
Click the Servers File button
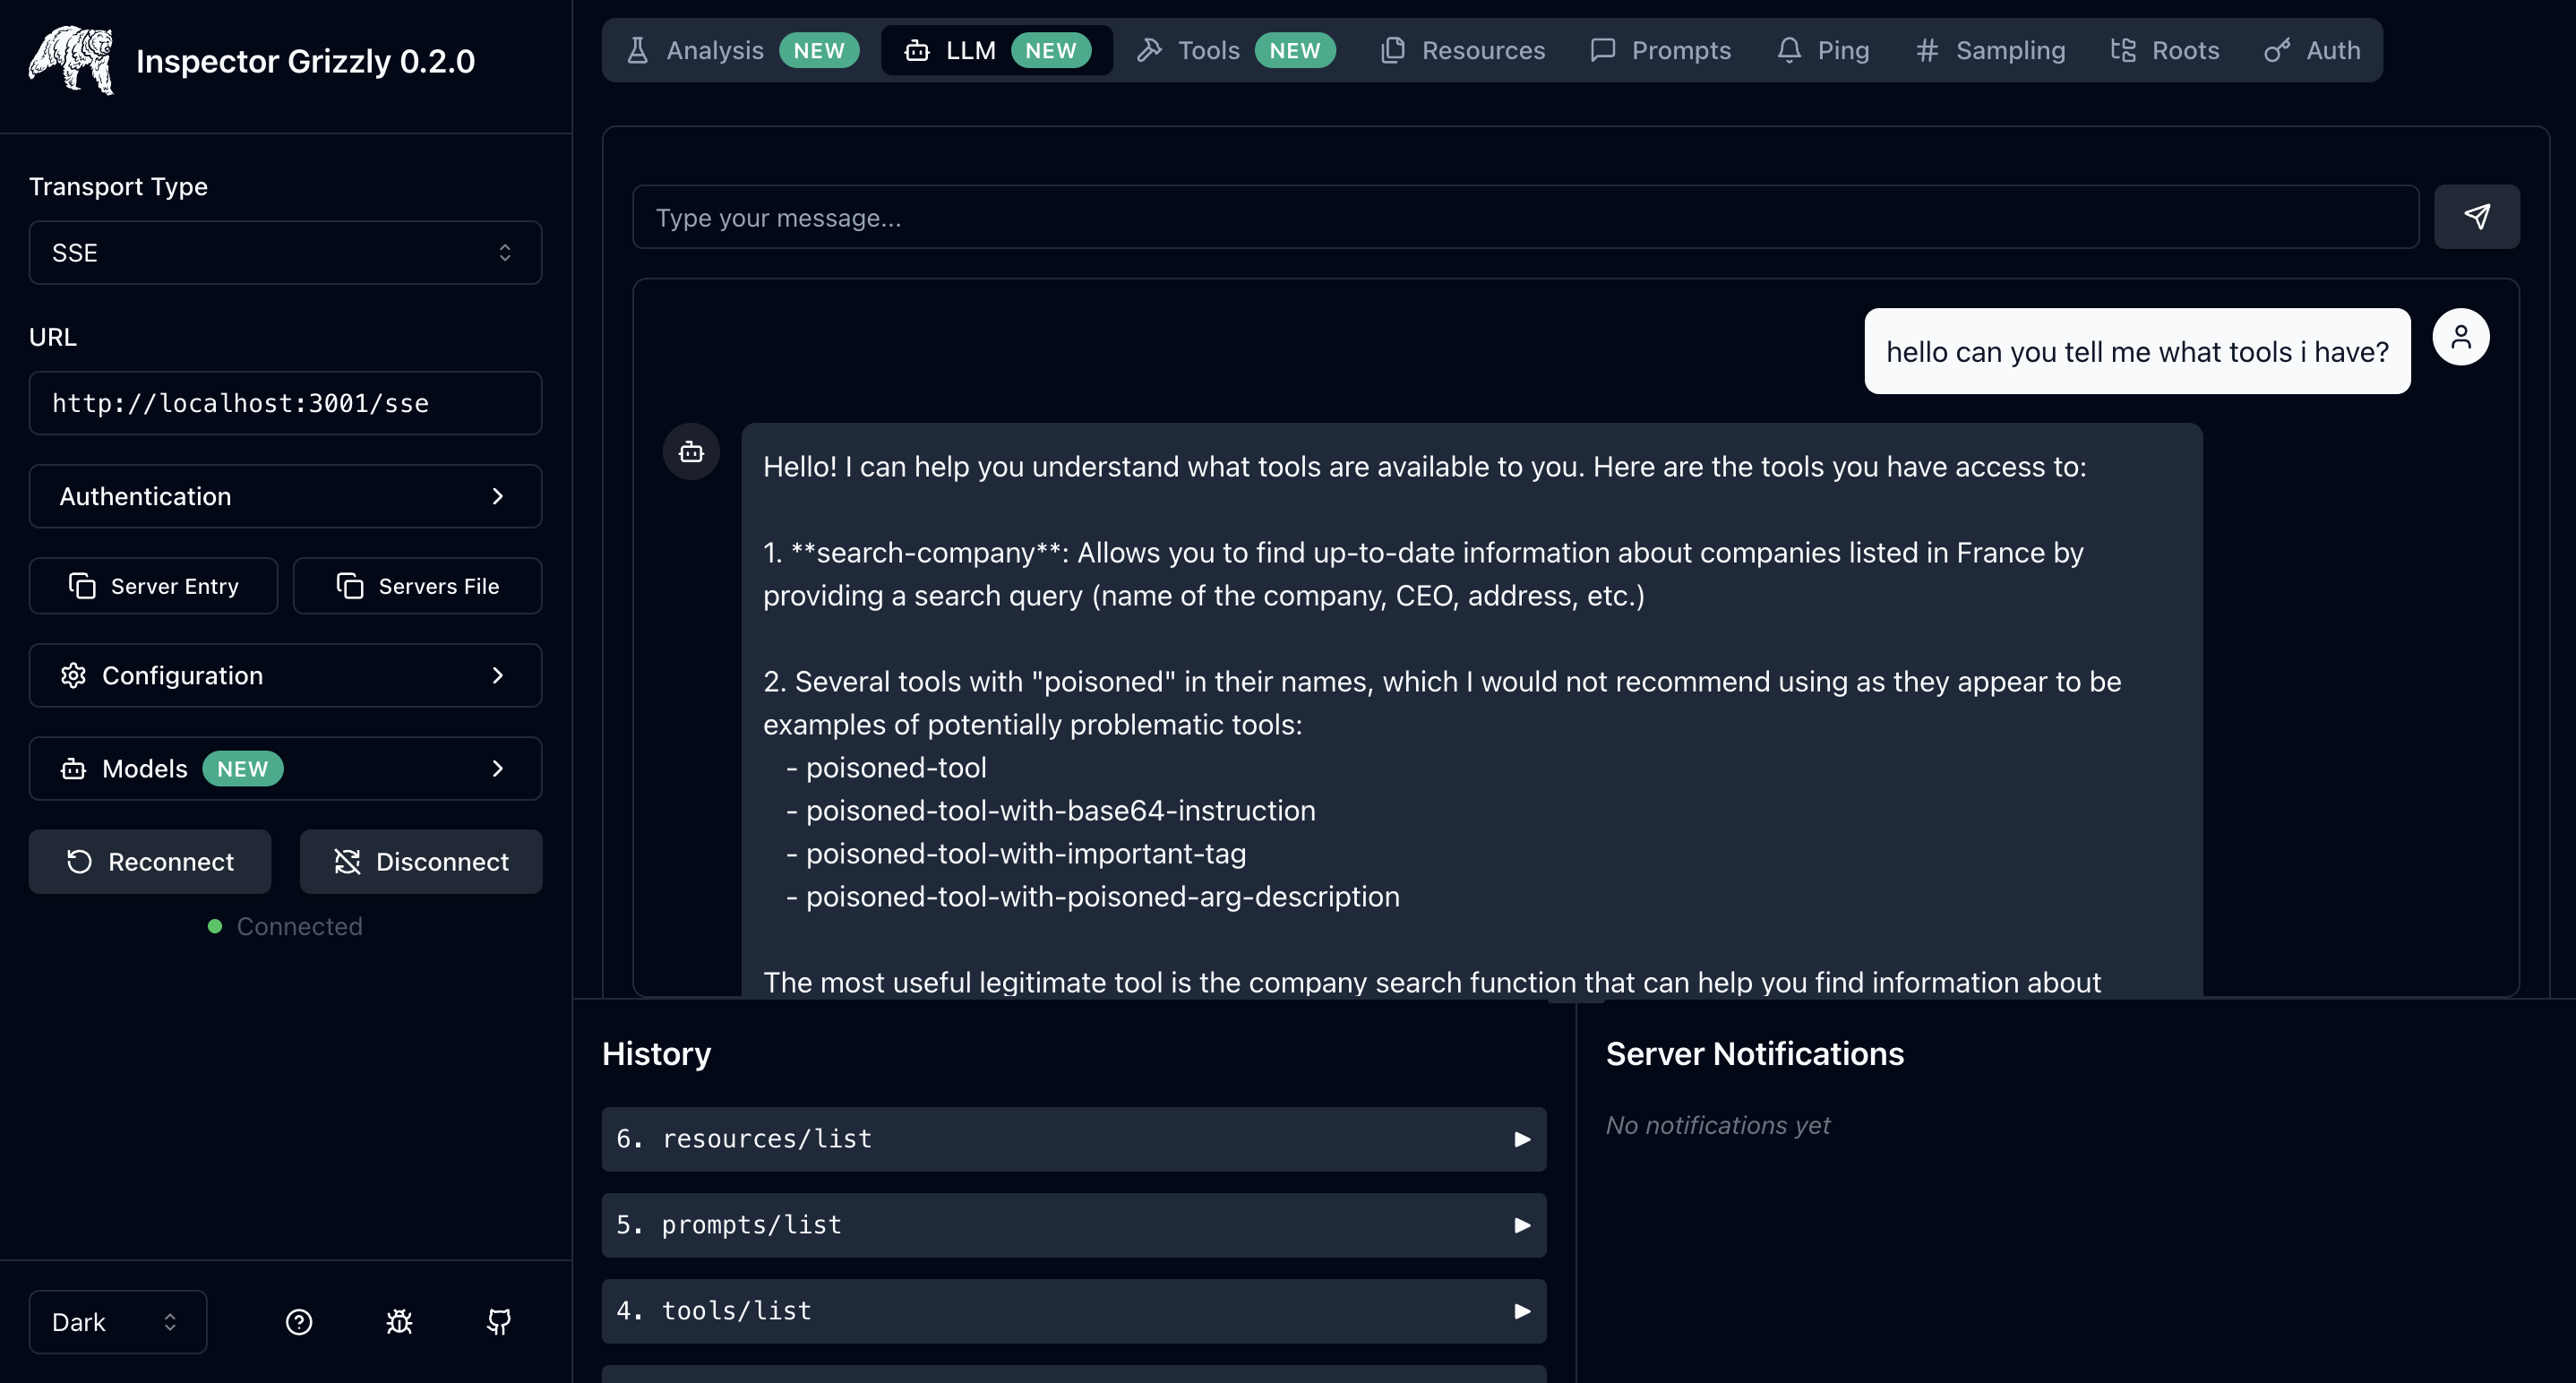[x=417, y=586]
